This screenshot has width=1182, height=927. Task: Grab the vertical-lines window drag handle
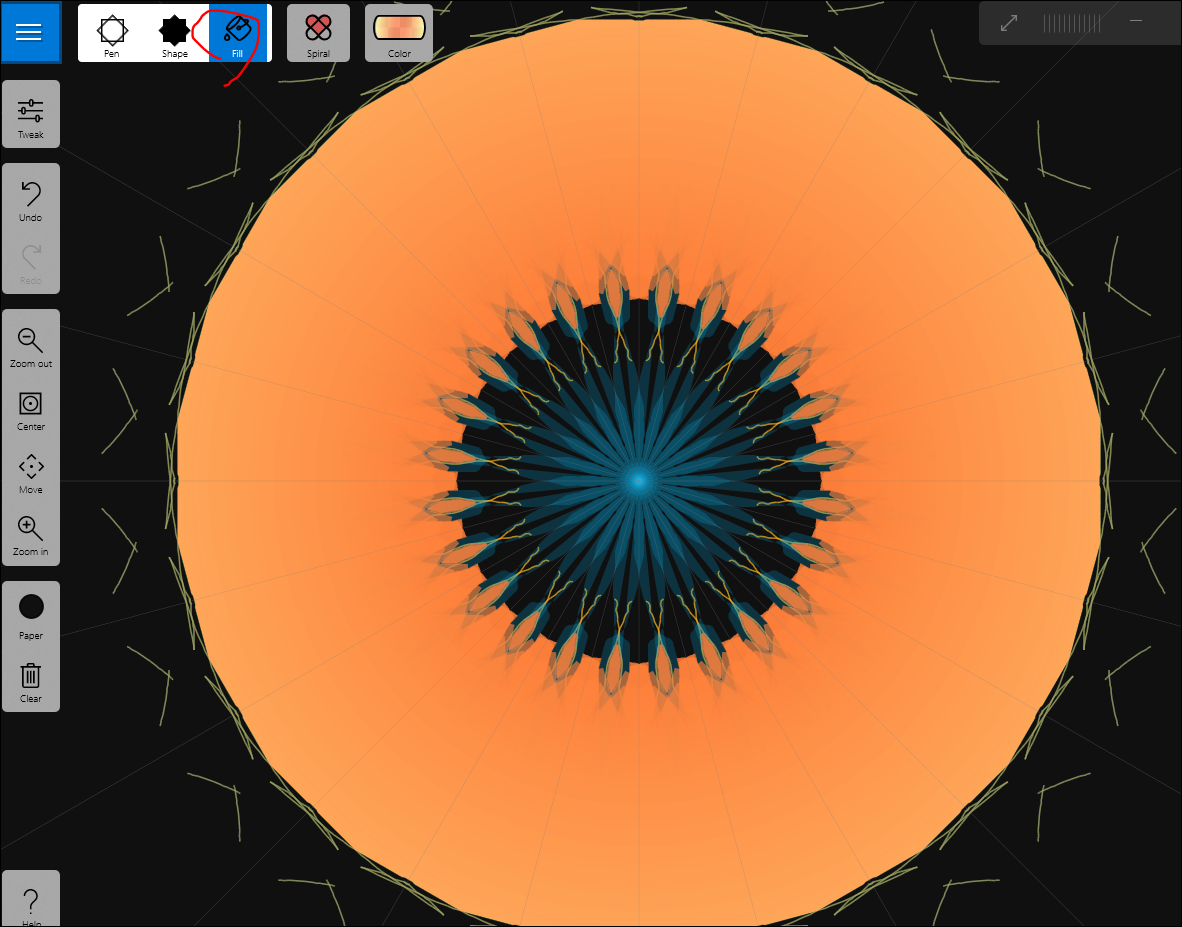(1071, 23)
